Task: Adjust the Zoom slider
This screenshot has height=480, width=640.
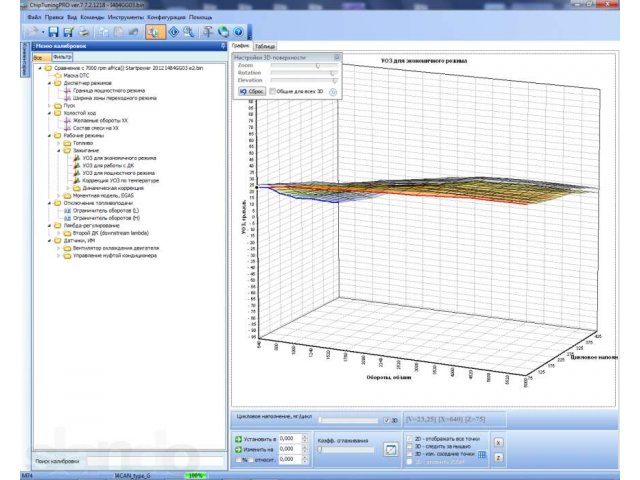Action: tap(316, 64)
